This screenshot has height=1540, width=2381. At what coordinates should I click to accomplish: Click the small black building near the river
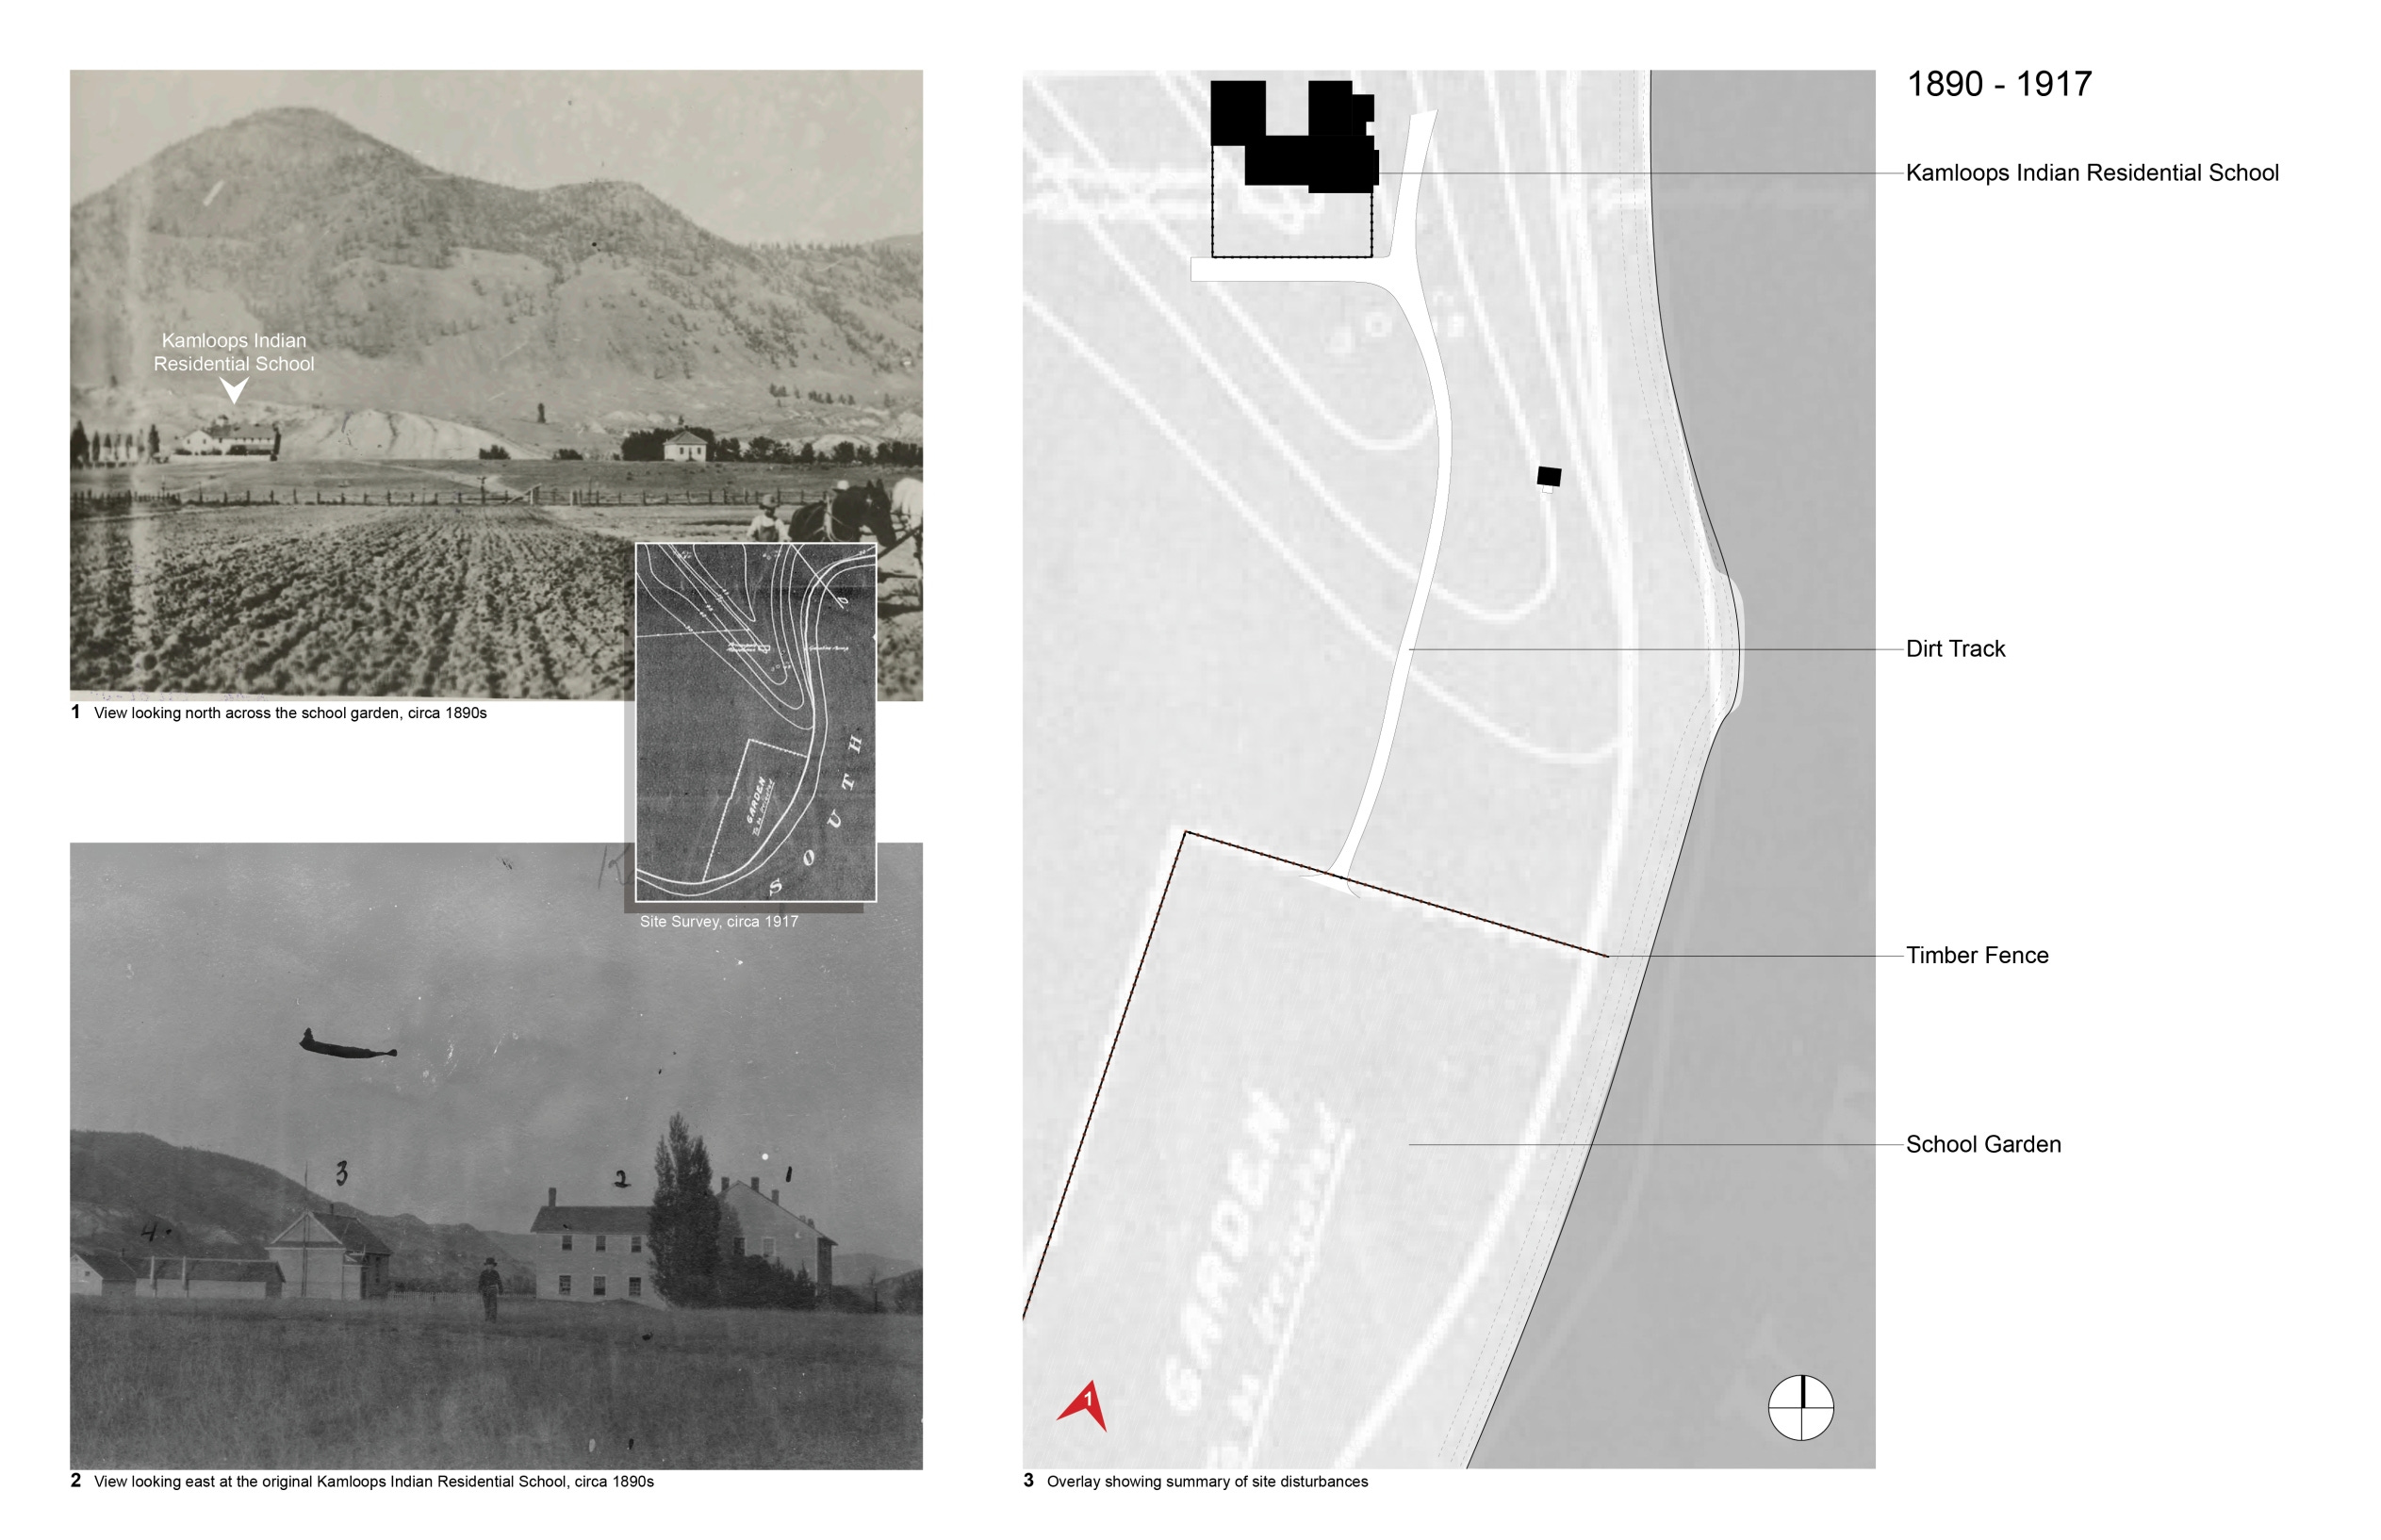point(1548,476)
